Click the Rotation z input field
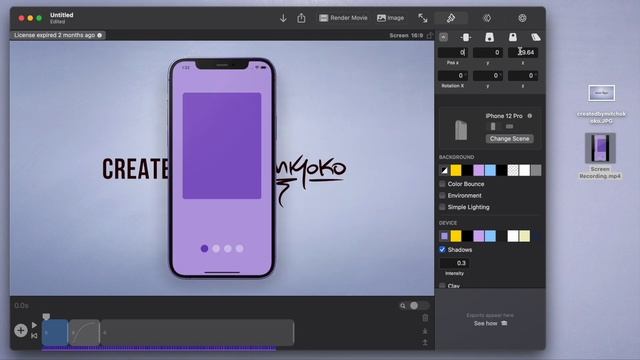The image size is (640, 360). 523,76
